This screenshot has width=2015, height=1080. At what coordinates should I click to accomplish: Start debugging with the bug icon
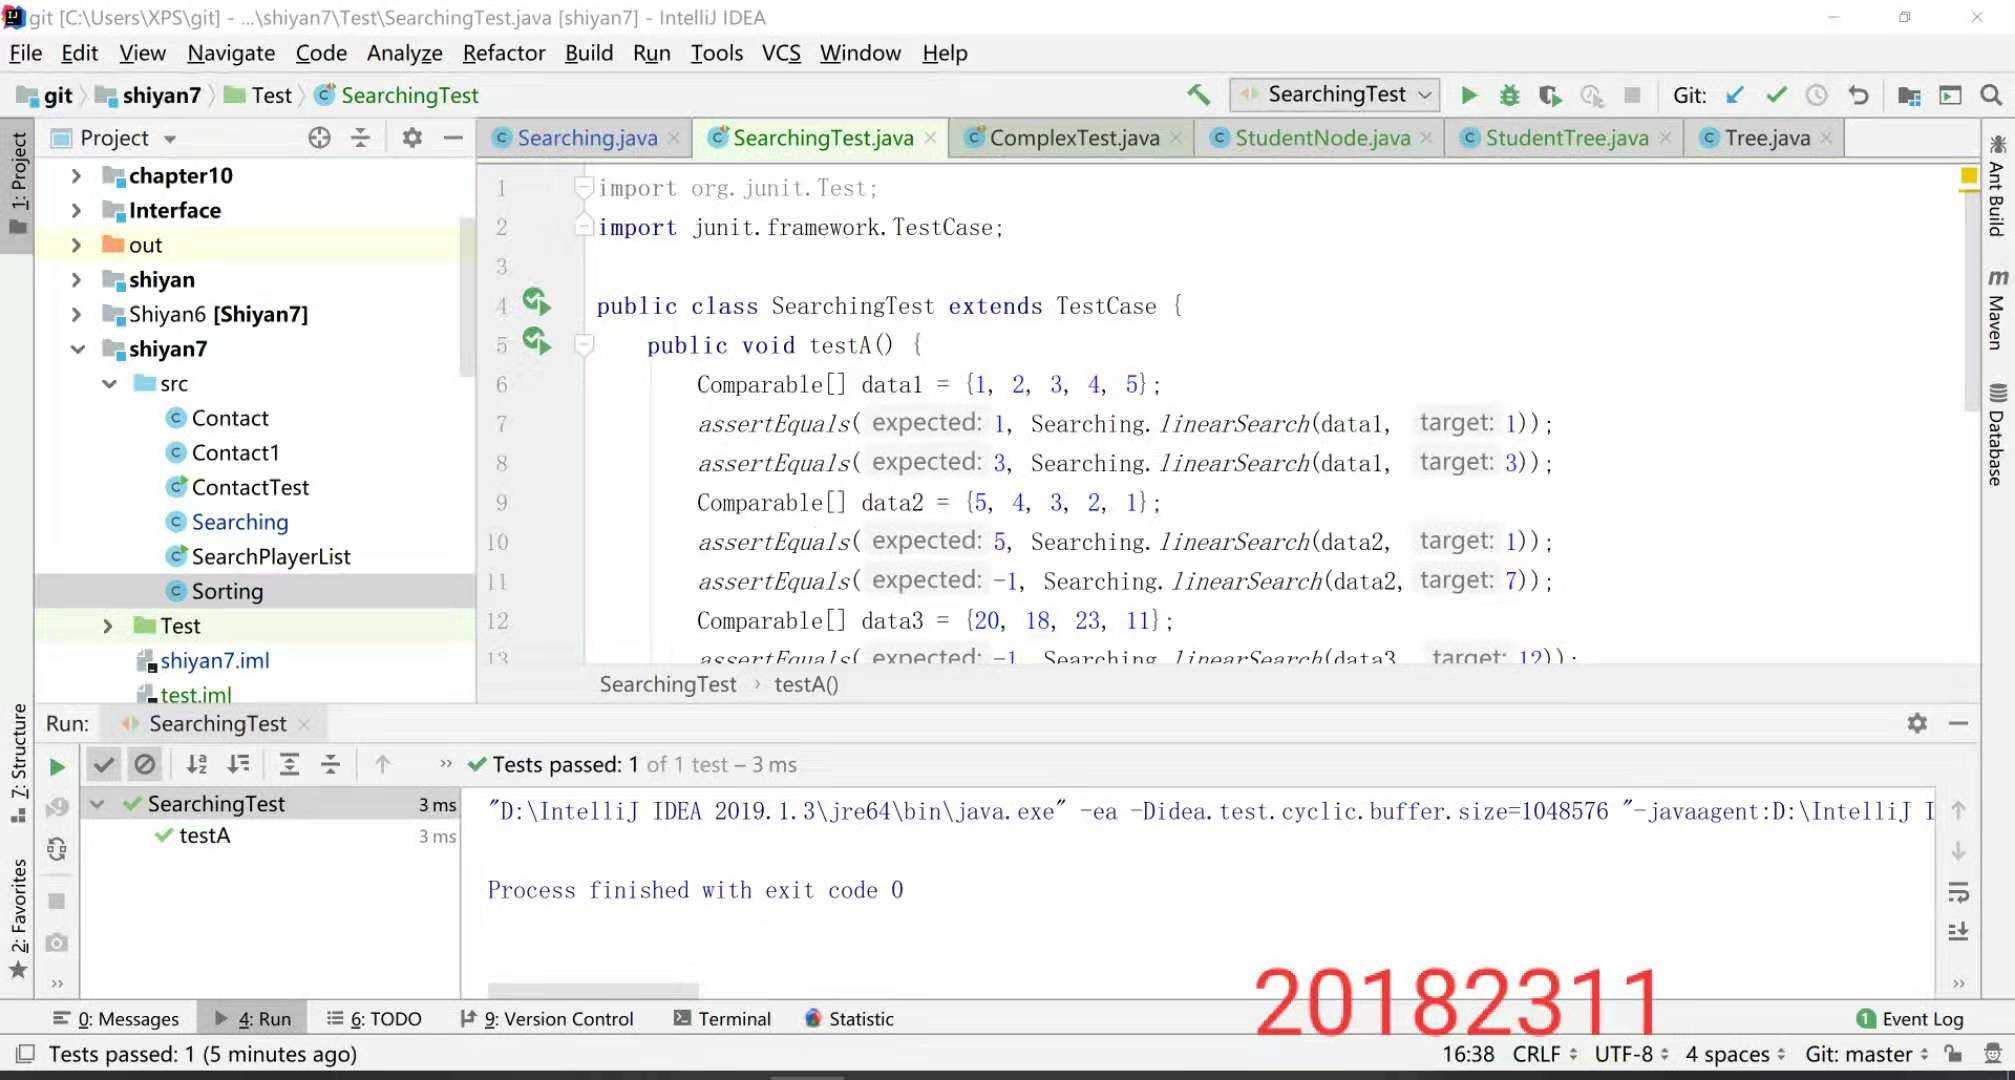[x=1509, y=95]
